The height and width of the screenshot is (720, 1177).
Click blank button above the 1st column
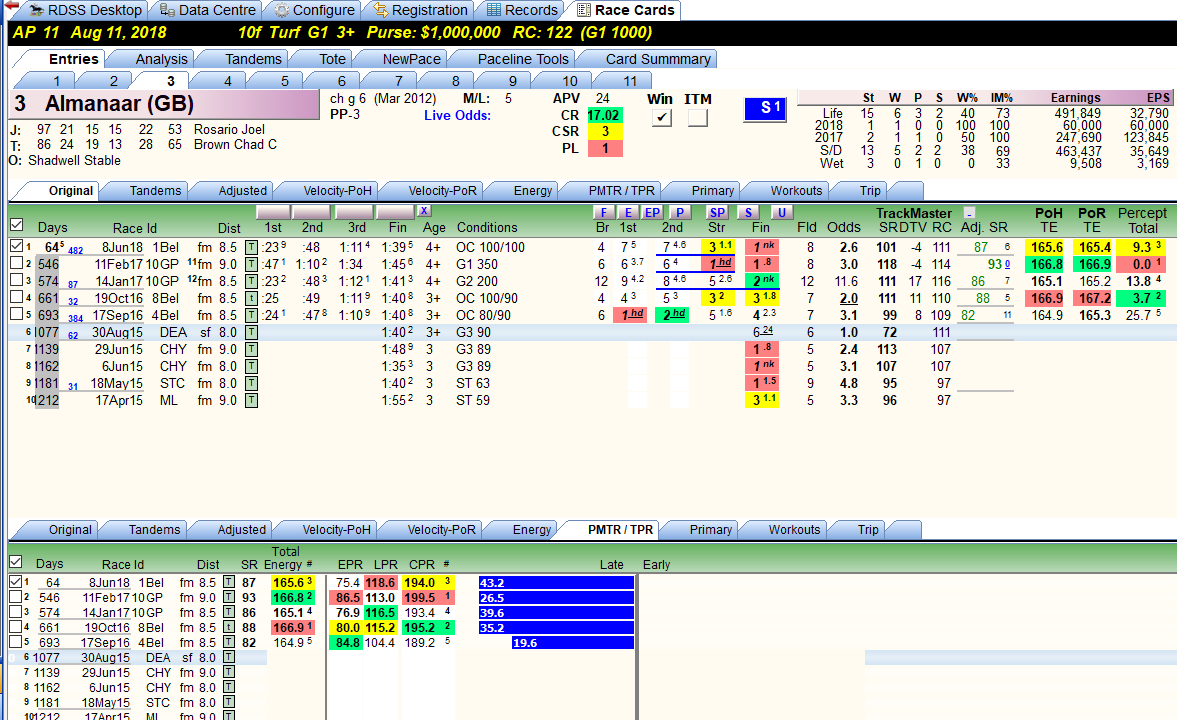point(272,212)
